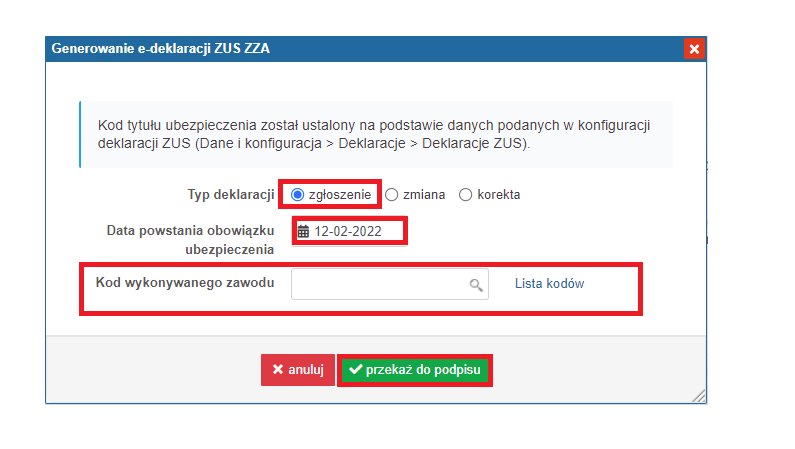Screen dimensions: 795x449
Task: Click the checkmark icon on przekaż button
Action: click(355, 370)
